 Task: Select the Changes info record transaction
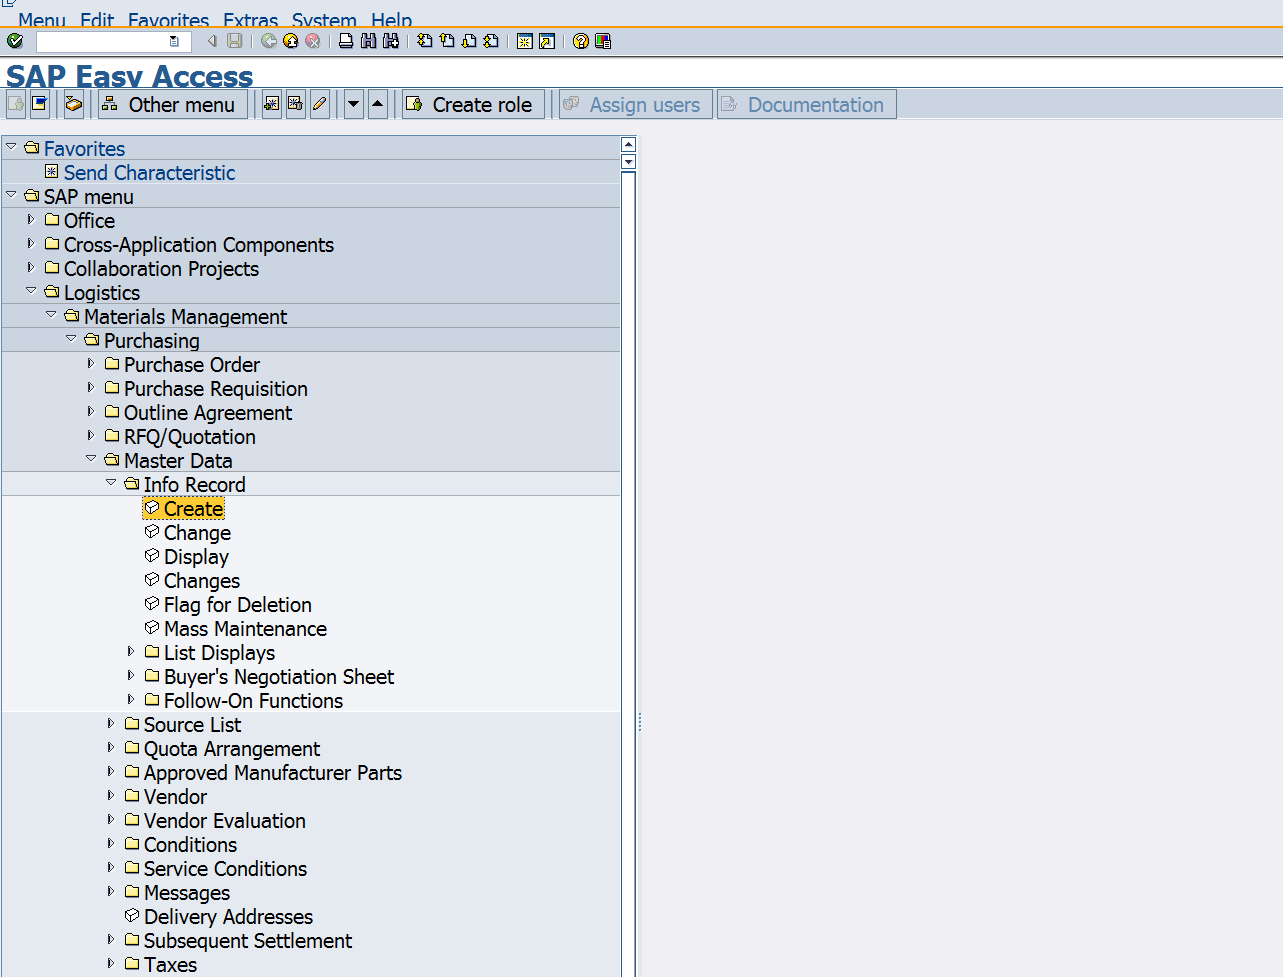202,580
